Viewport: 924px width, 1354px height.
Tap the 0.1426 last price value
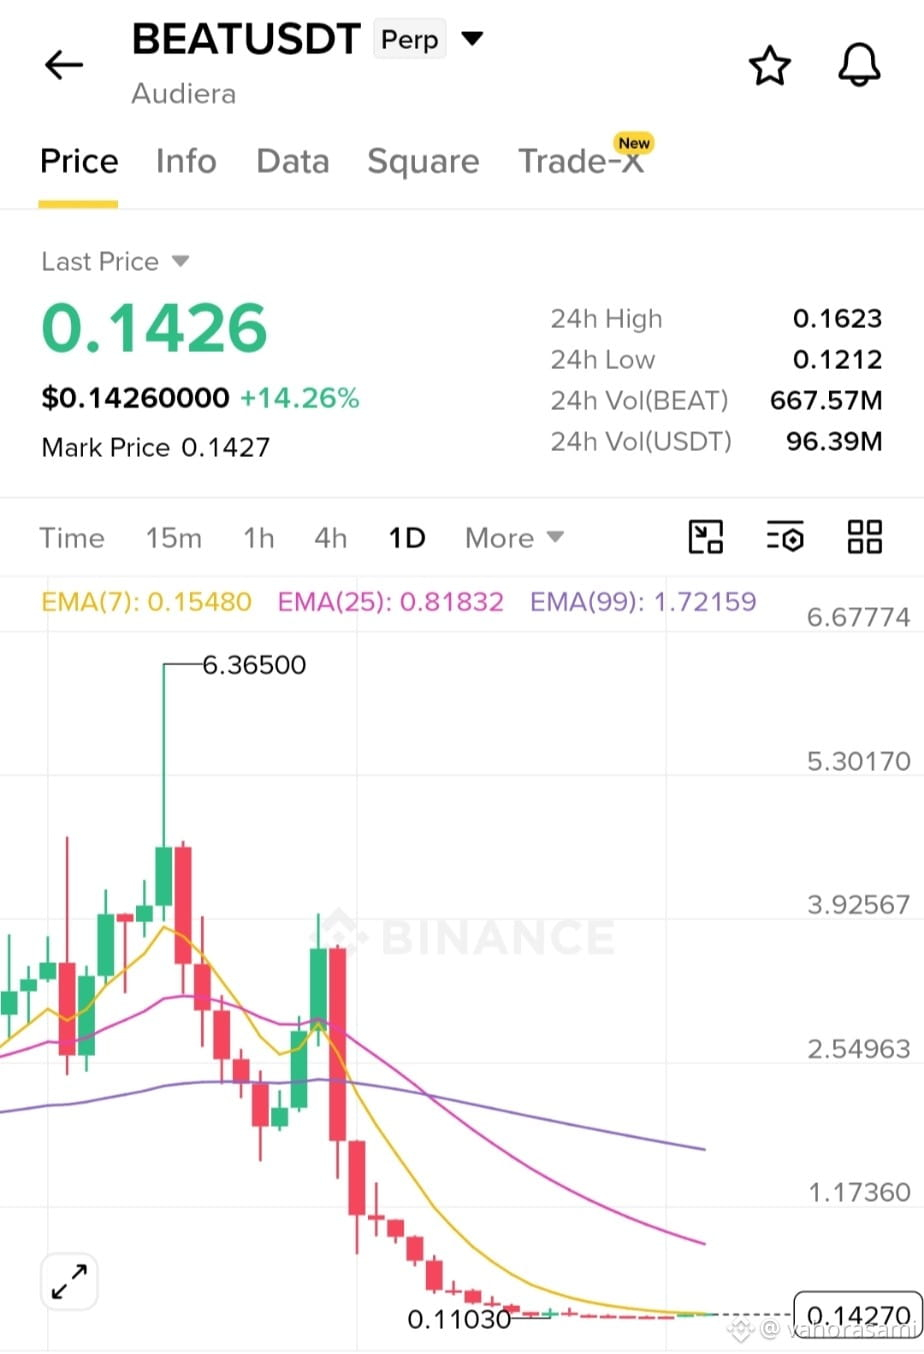154,328
